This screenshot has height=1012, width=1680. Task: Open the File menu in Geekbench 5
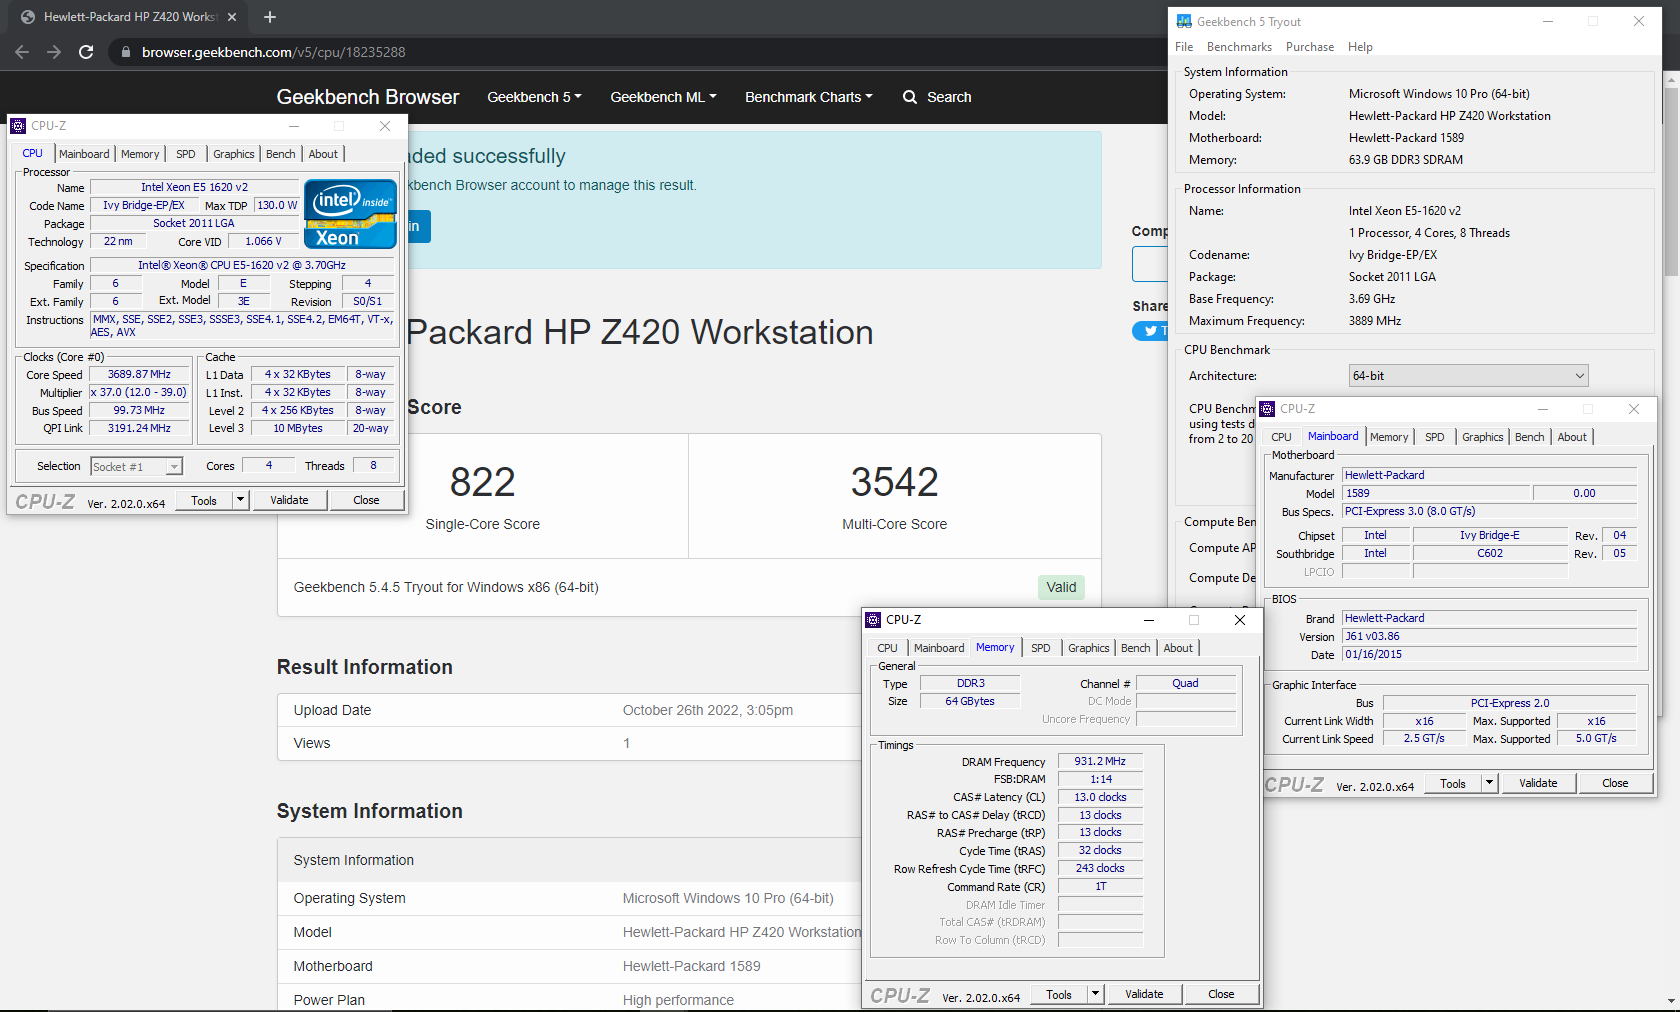pyautogui.click(x=1184, y=47)
